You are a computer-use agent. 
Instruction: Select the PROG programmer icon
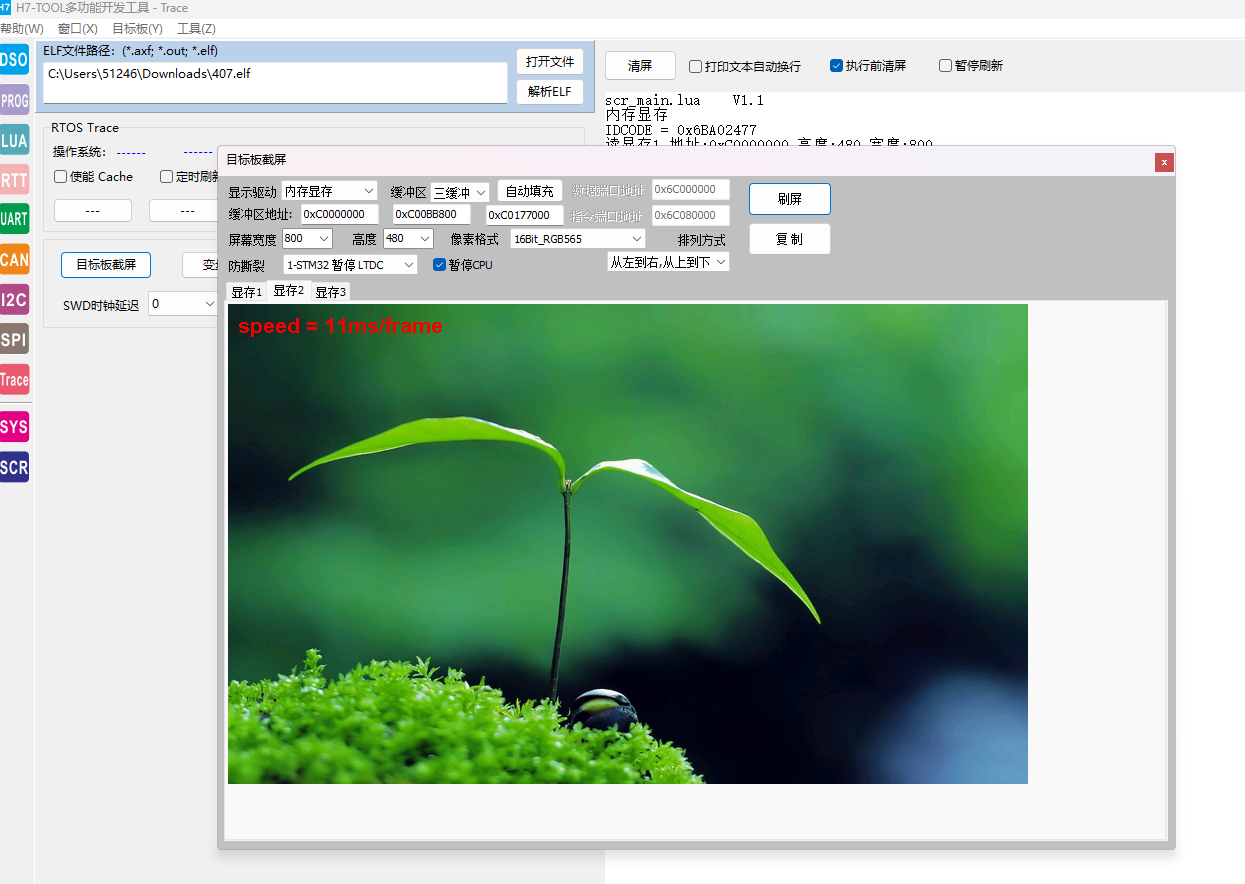pyautogui.click(x=14, y=100)
